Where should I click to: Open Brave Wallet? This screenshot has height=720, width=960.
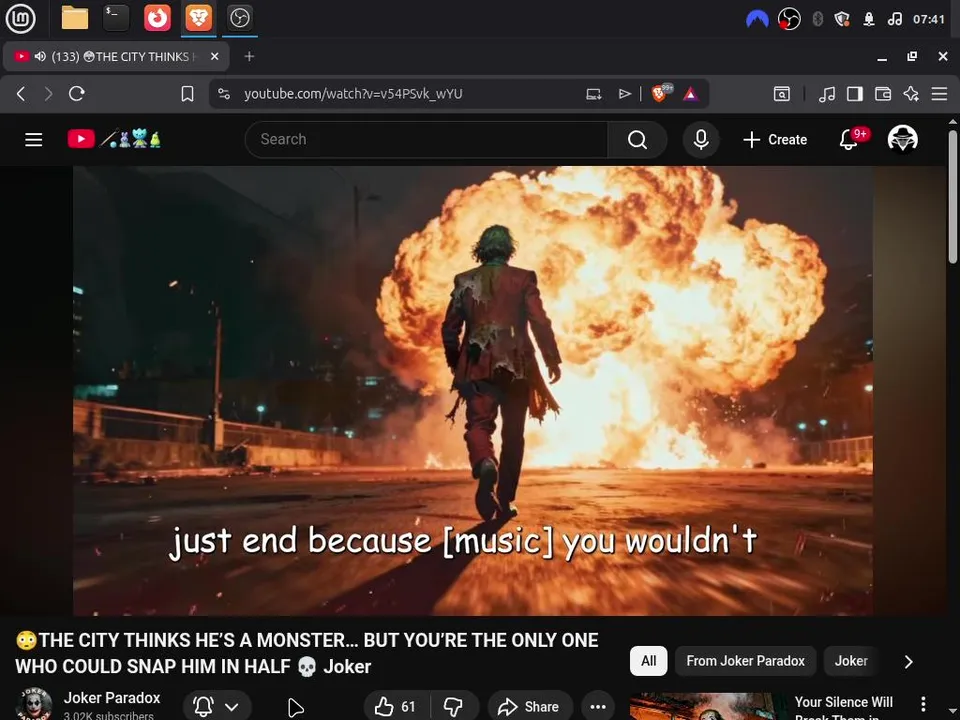[x=883, y=94]
